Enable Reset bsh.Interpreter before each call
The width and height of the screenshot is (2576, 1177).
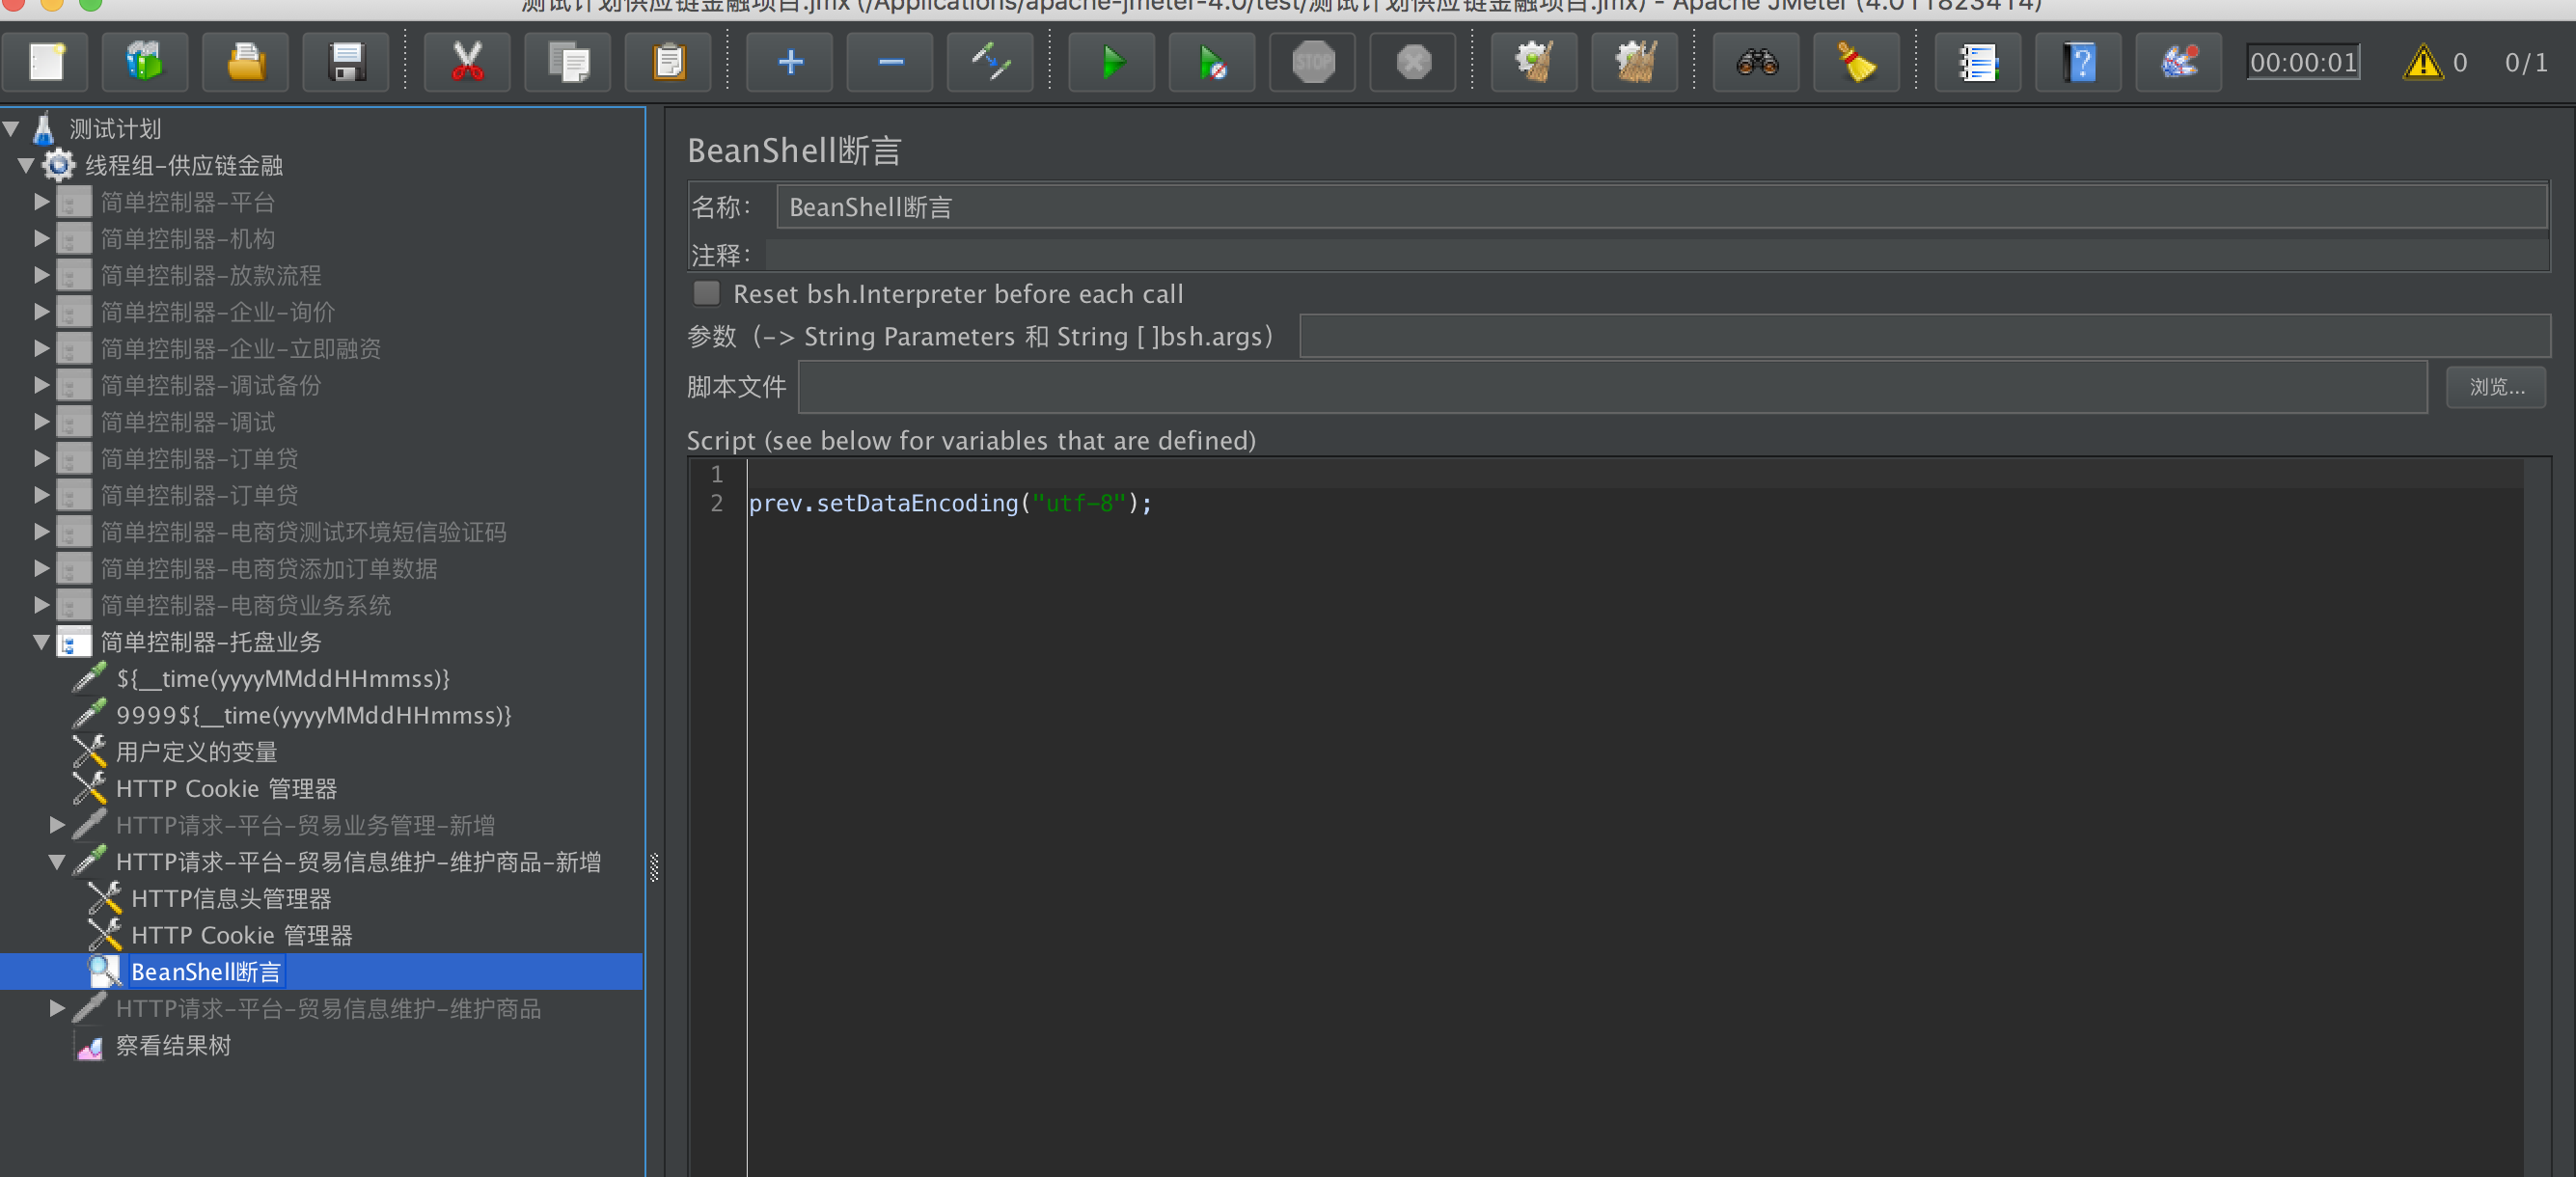(706, 293)
